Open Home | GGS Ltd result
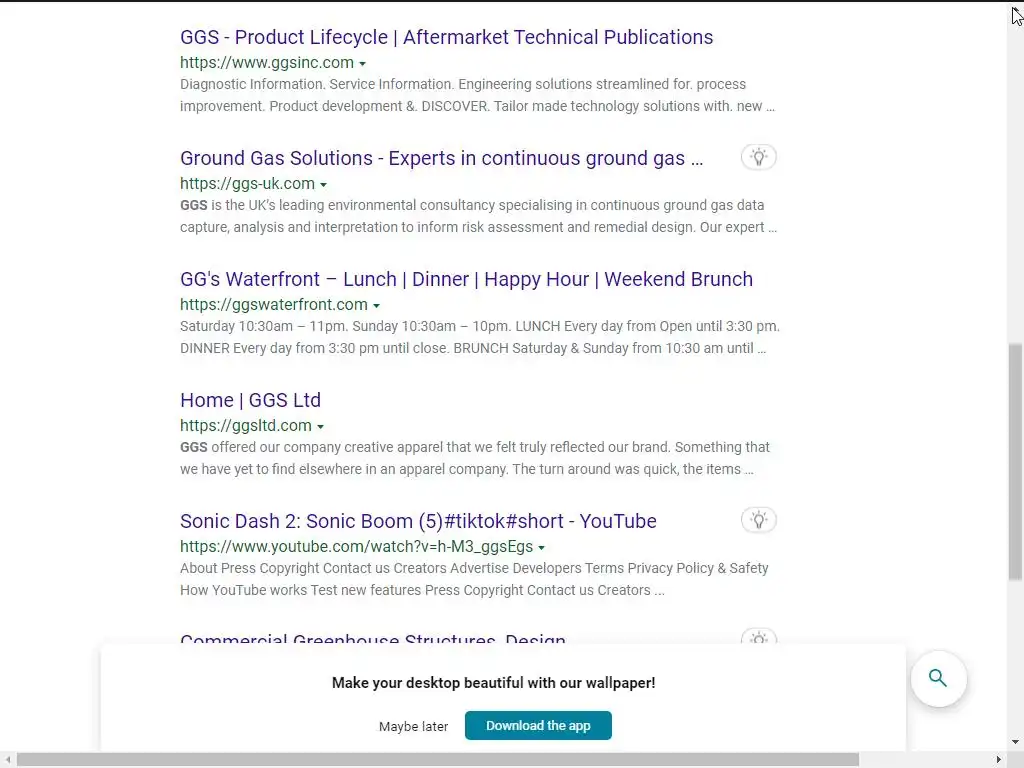Image resolution: width=1024 pixels, height=768 pixels. (x=250, y=400)
